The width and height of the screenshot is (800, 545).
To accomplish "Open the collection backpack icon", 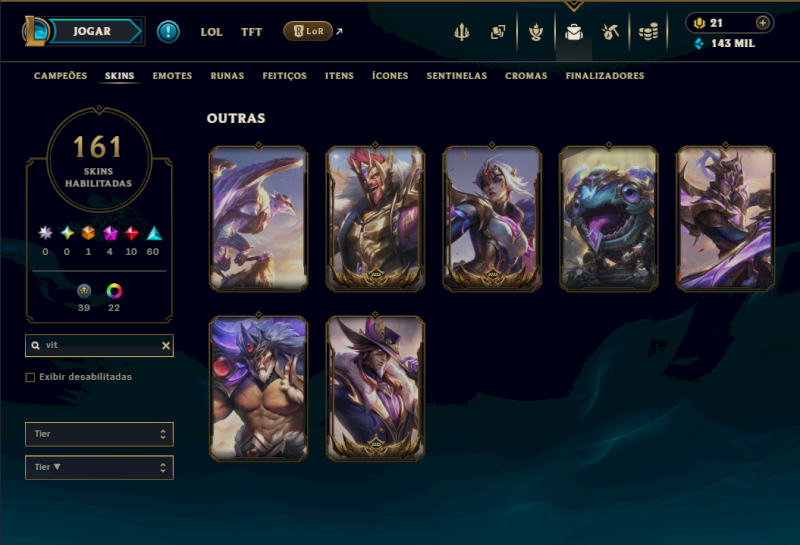I will click(574, 32).
